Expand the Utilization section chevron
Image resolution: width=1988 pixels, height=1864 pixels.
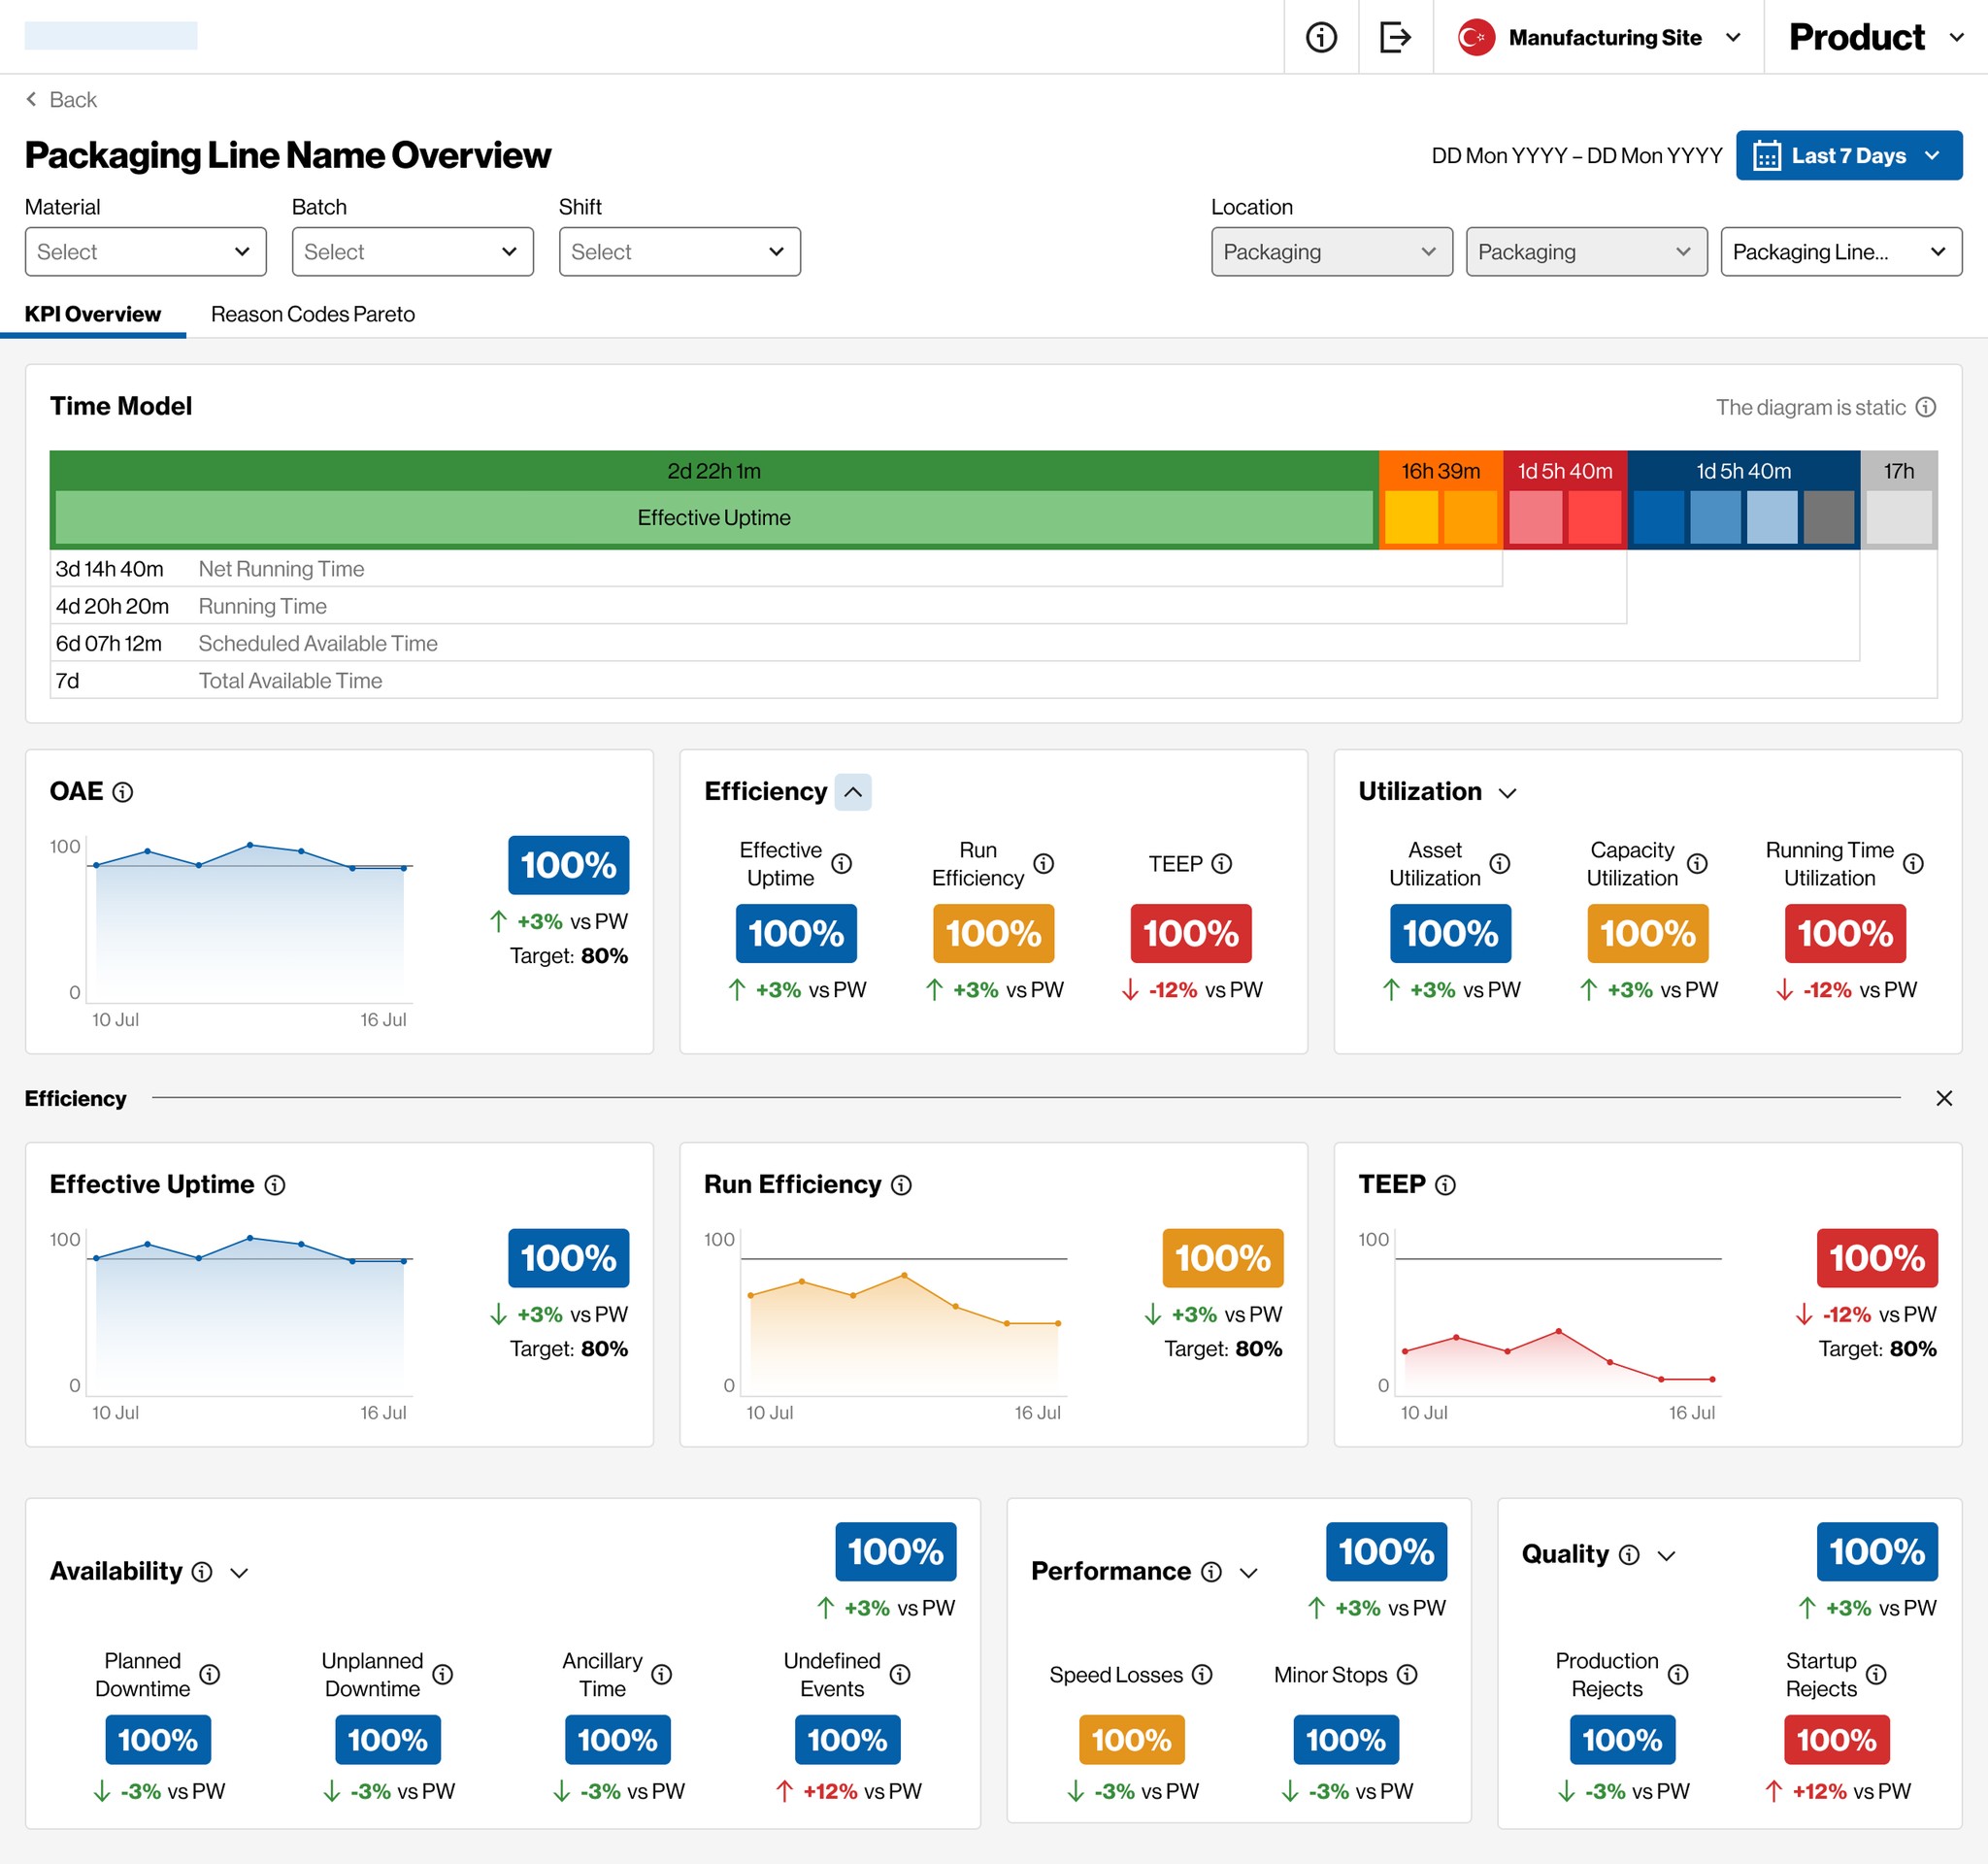(1508, 793)
